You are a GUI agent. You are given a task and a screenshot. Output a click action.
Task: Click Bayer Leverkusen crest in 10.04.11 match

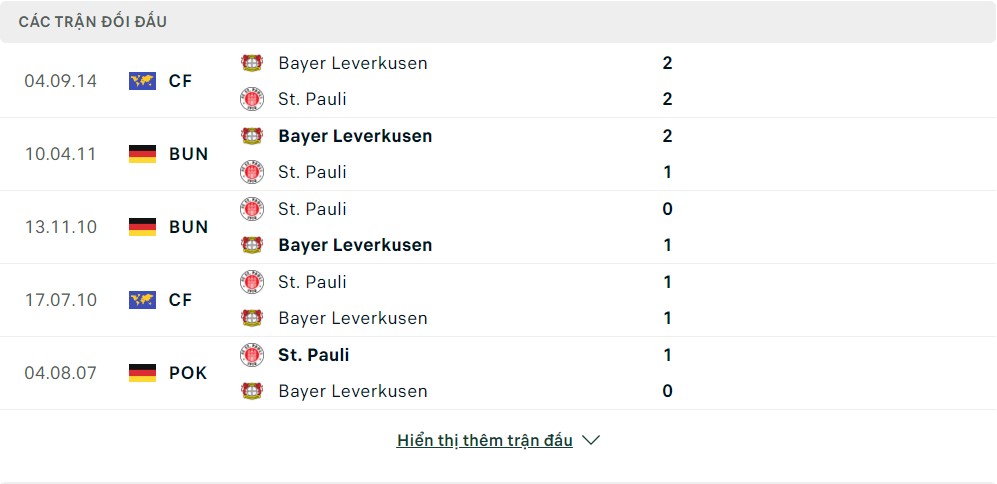pyautogui.click(x=252, y=136)
